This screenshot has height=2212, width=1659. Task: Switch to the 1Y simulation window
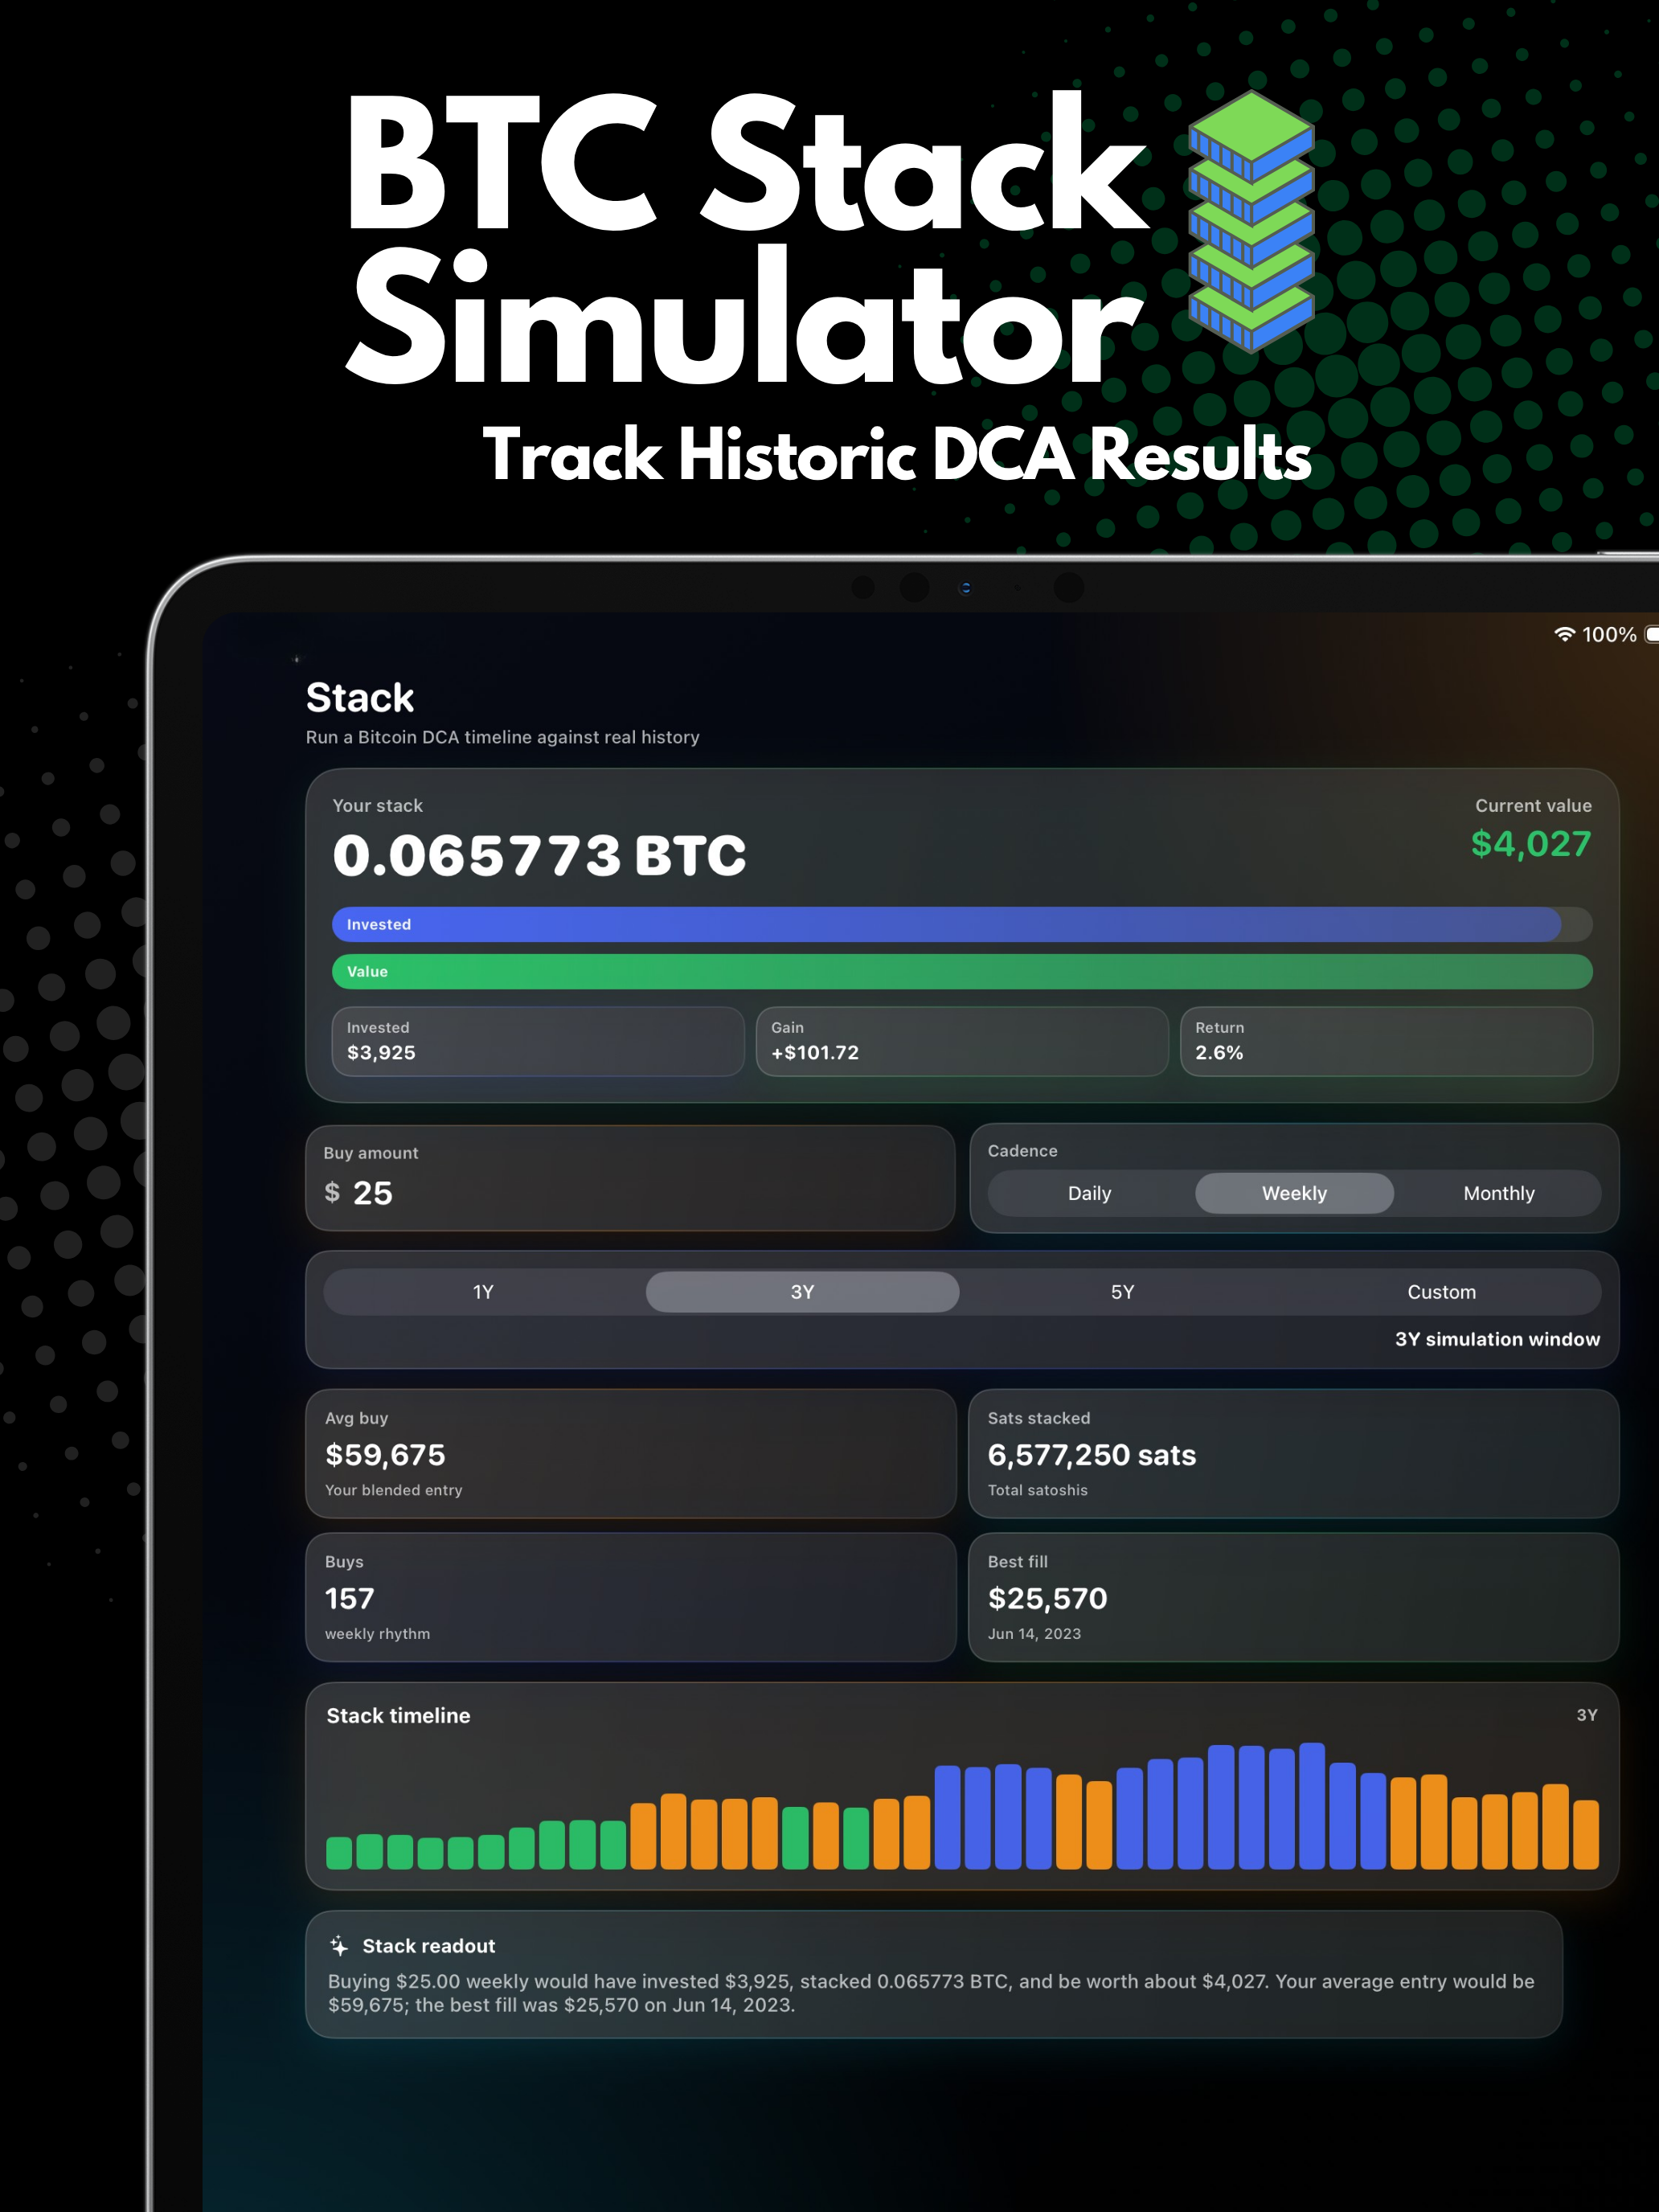pyautogui.click(x=483, y=1292)
